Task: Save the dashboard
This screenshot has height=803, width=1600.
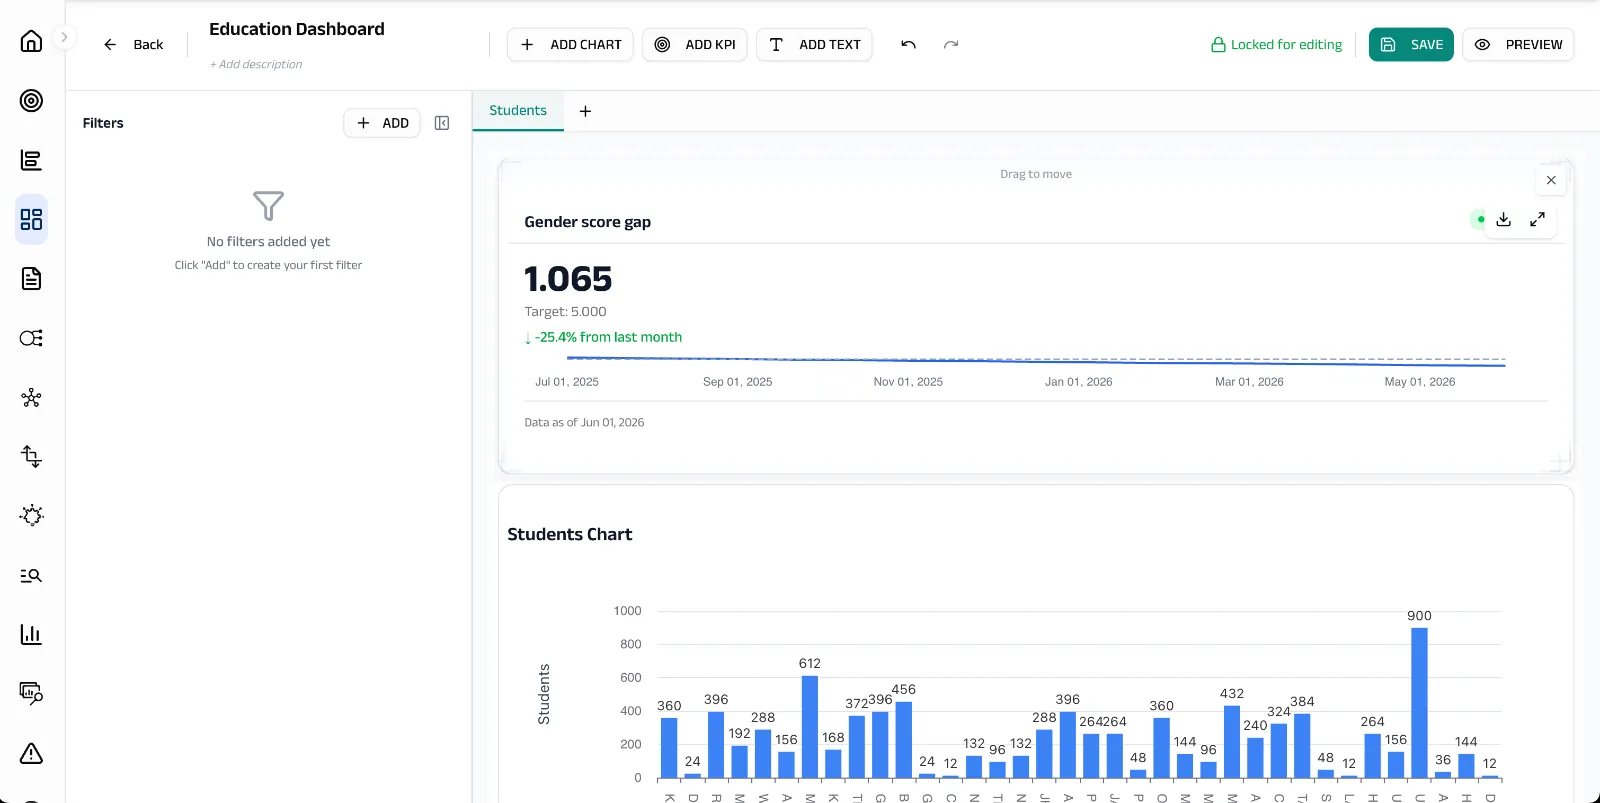Action: click(1411, 44)
